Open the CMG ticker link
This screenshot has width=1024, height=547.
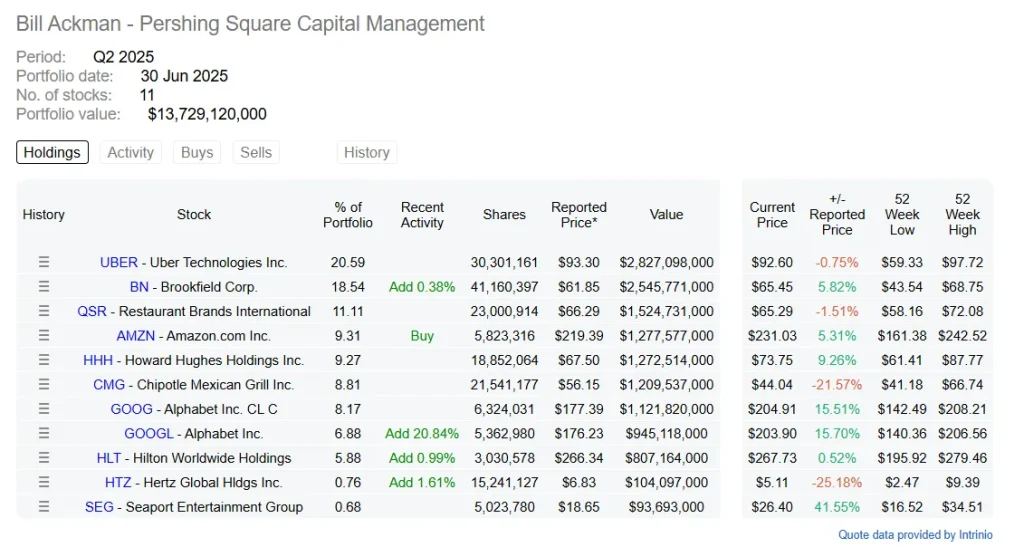point(108,384)
